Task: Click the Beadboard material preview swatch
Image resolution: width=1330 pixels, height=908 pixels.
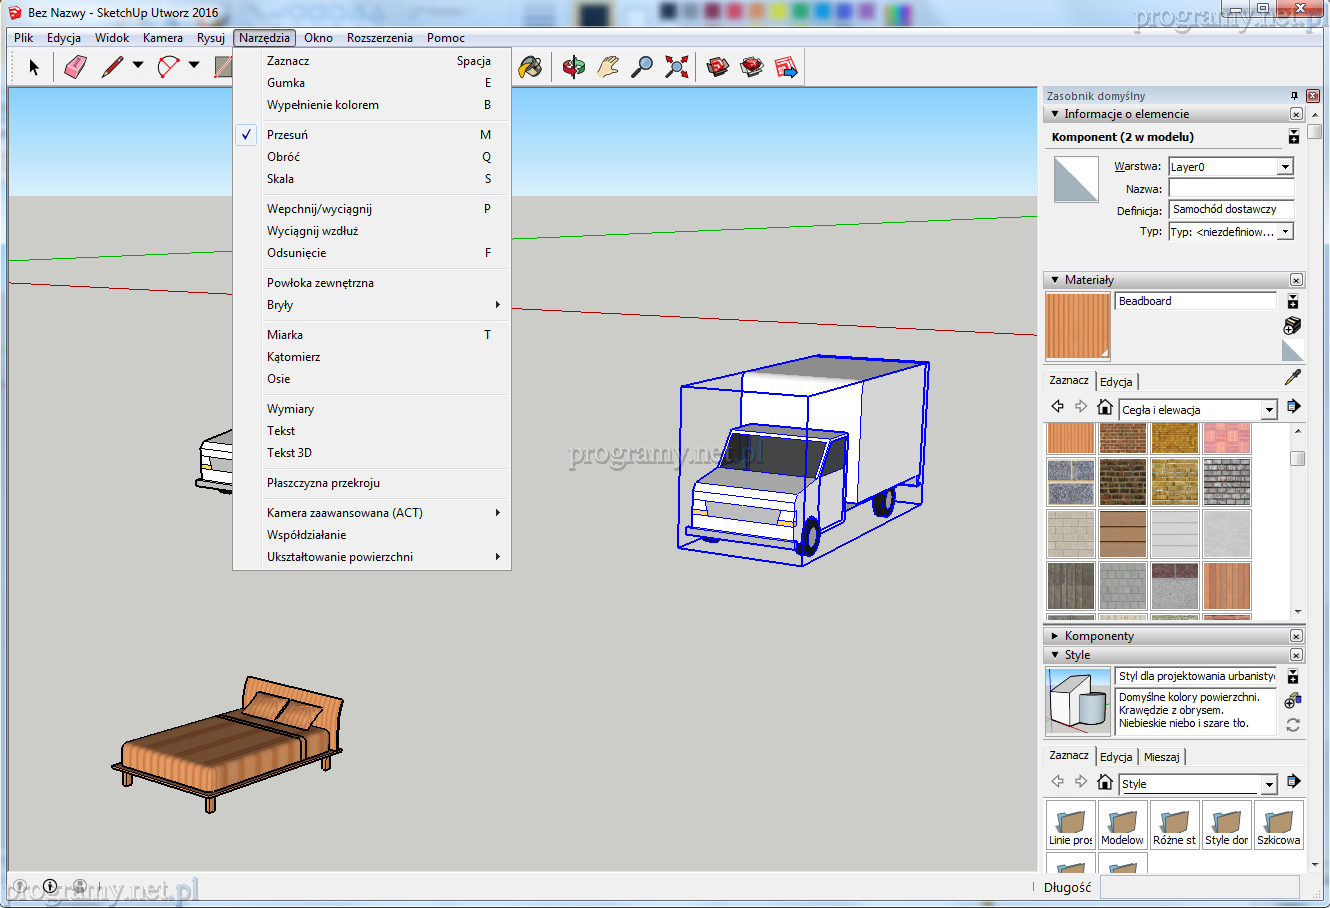Action: point(1077,326)
